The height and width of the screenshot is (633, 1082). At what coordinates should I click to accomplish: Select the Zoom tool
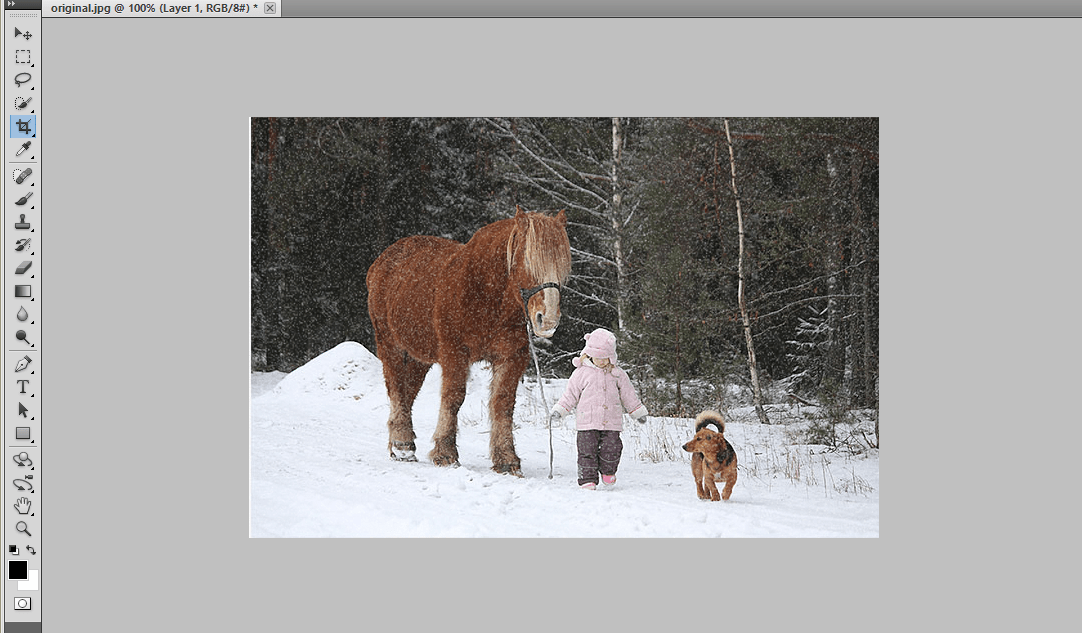click(23, 529)
